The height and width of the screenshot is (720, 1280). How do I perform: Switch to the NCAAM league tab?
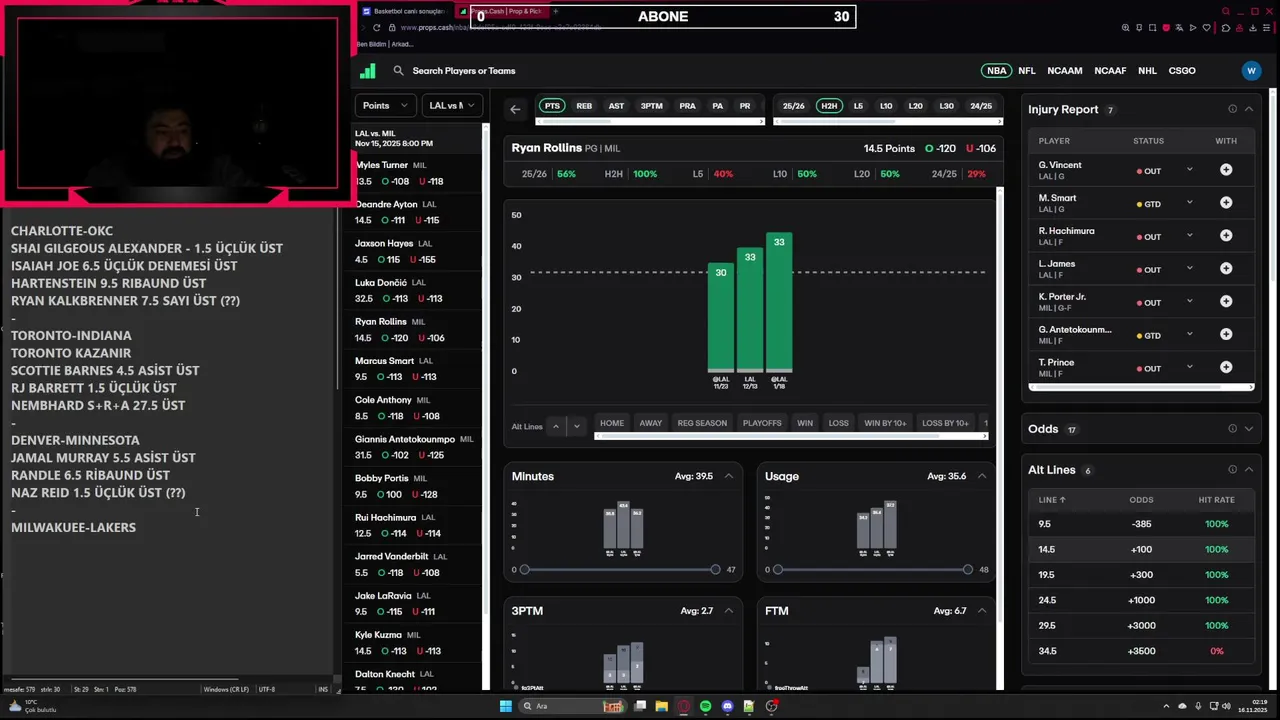1065,71
